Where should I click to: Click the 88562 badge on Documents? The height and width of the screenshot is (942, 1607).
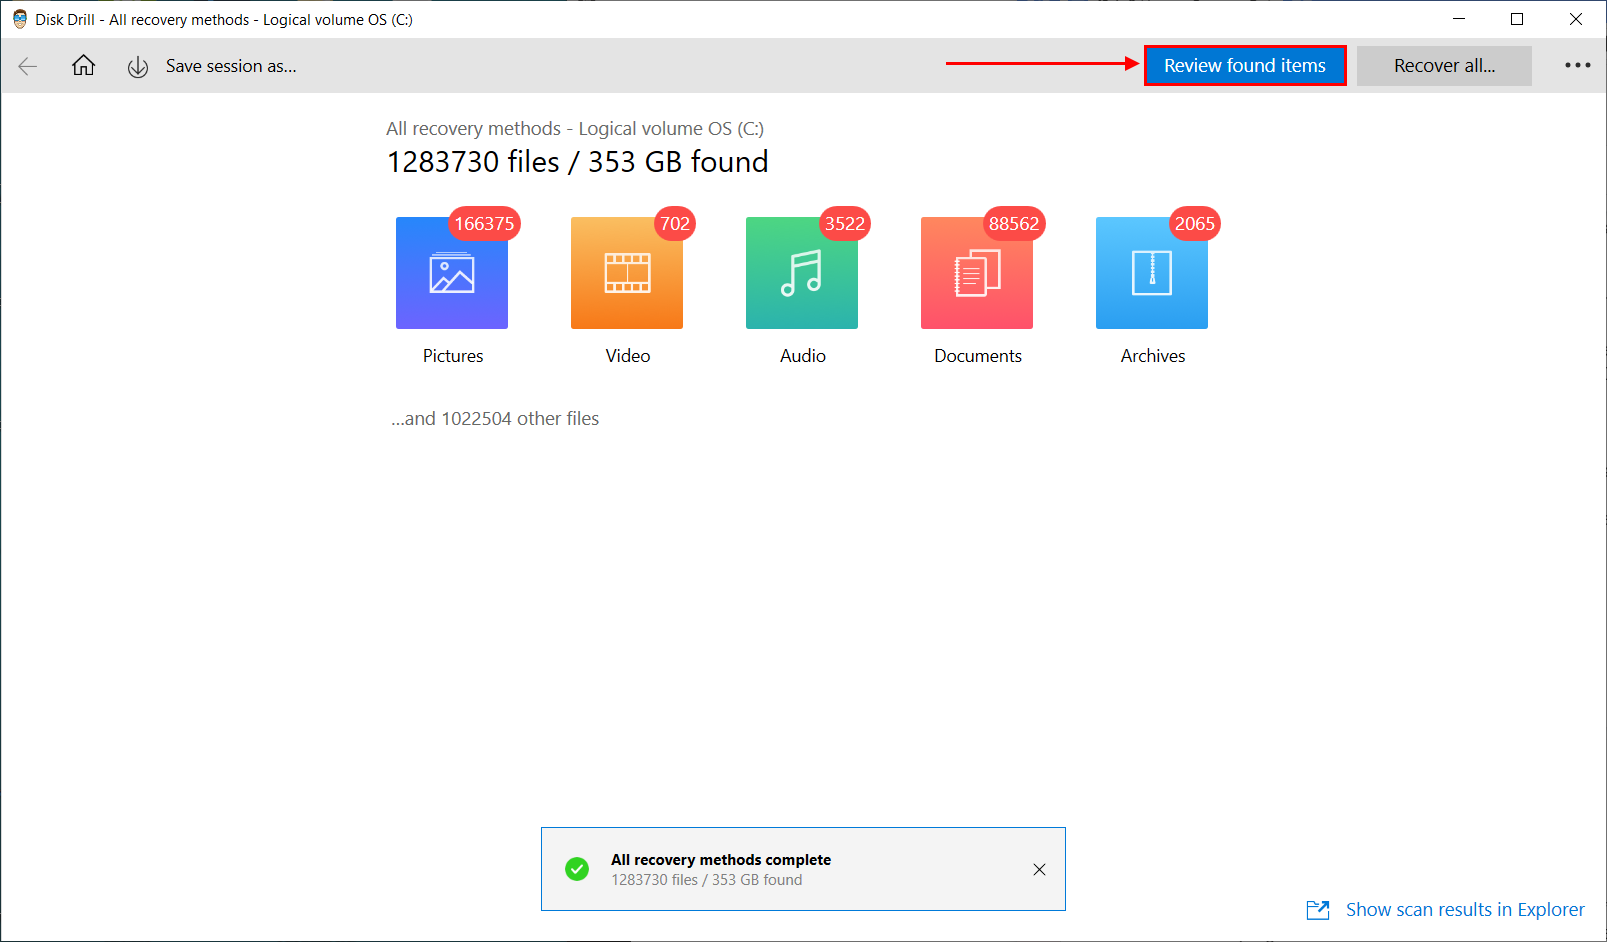pos(1014,224)
